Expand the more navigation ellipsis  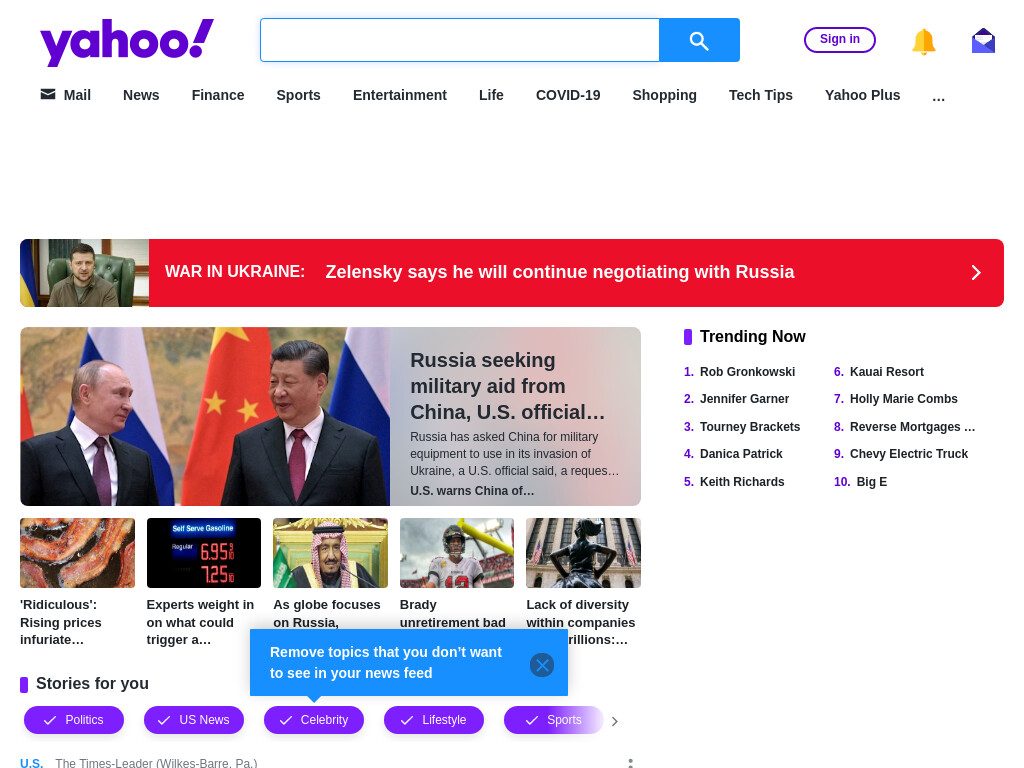tap(938, 97)
